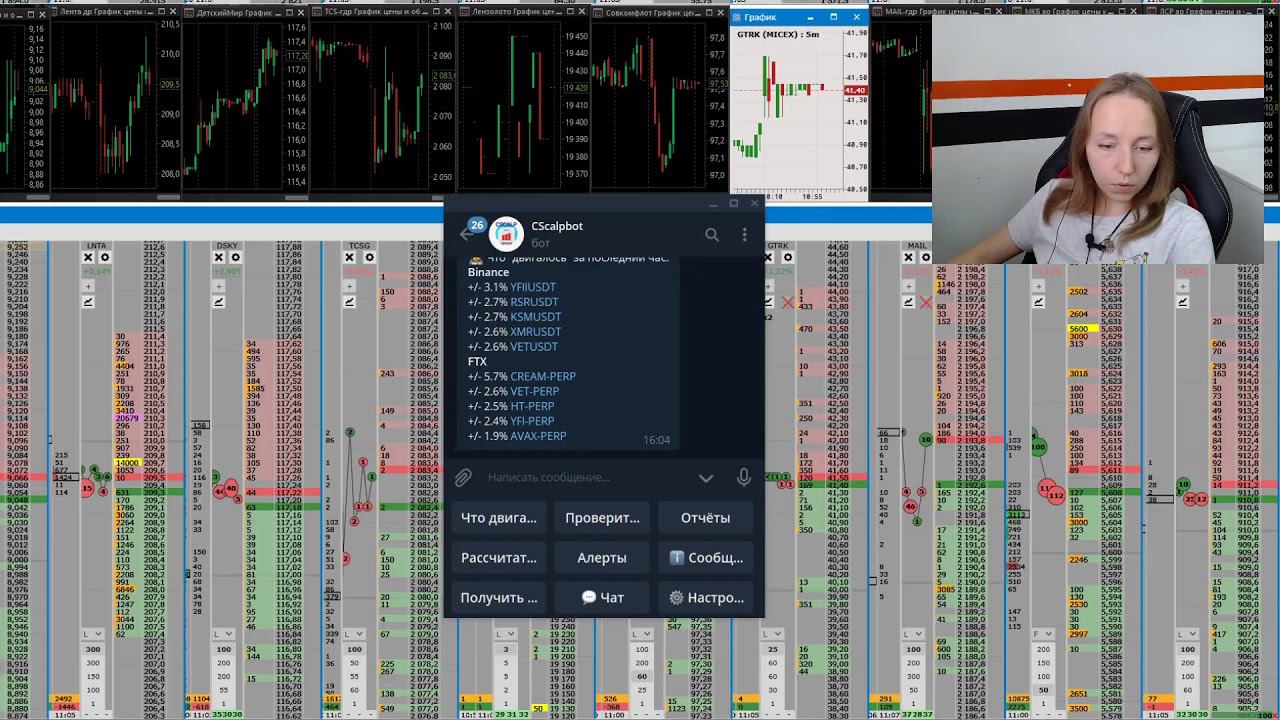This screenshot has width=1280, height=720.
Task: Open the RSRUSDT ticker link
Action: (535, 302)
